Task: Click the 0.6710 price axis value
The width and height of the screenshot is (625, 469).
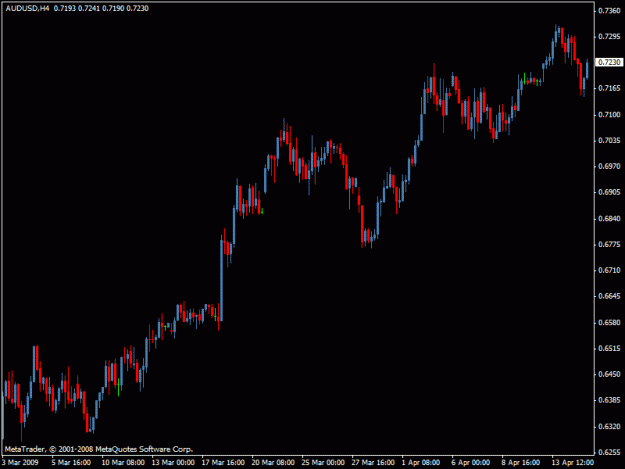Action: click(609, 271)
